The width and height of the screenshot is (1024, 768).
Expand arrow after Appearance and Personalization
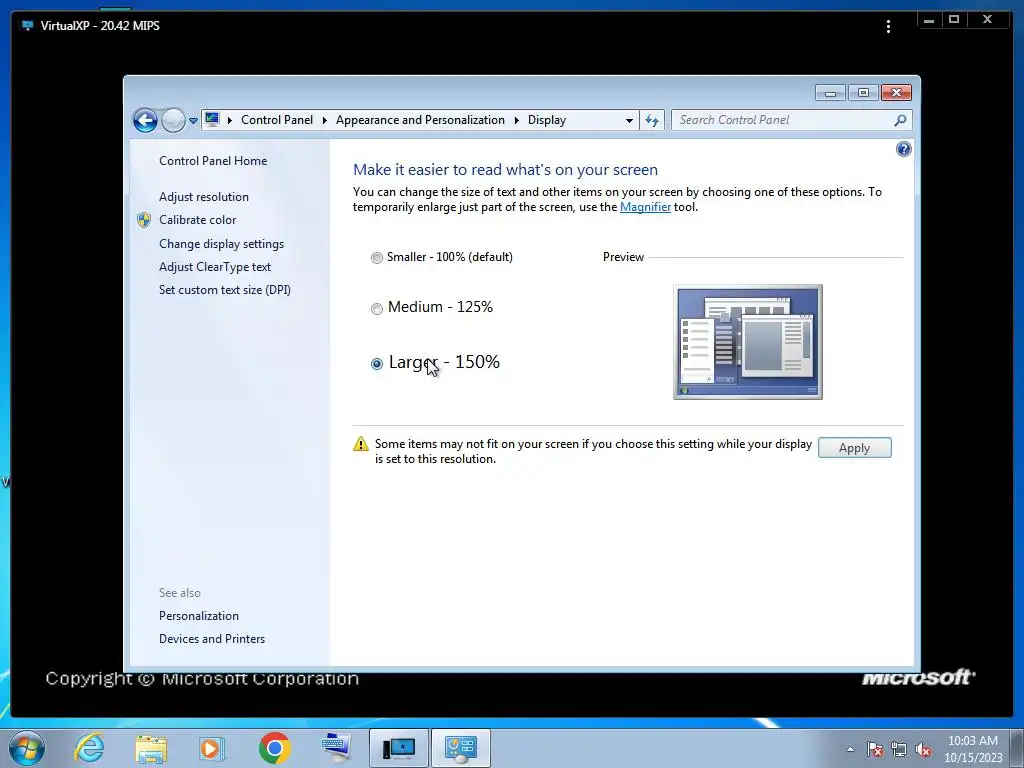(517, 120)
